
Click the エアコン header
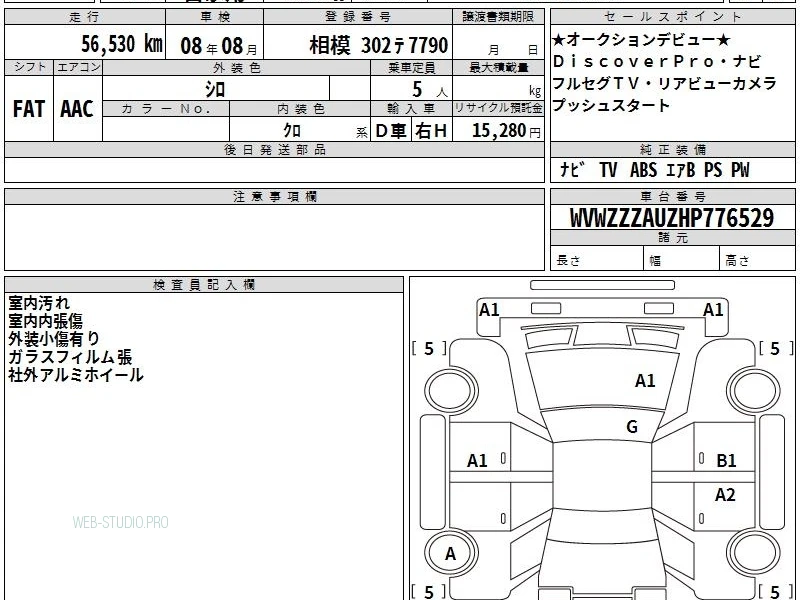(x=78, y=67)
